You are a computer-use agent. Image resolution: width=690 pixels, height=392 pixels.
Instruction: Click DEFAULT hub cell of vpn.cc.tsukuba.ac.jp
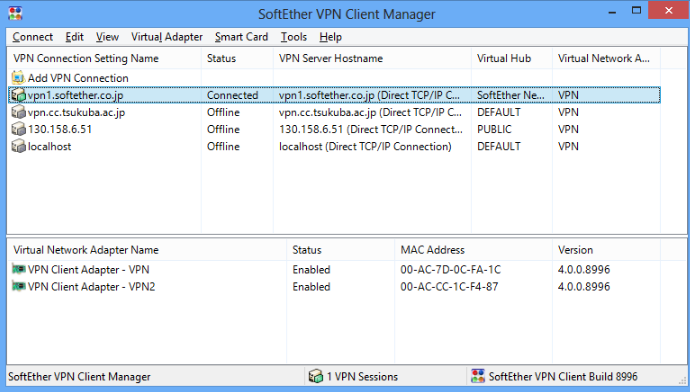pyautogui.click(x=499, y=112)
